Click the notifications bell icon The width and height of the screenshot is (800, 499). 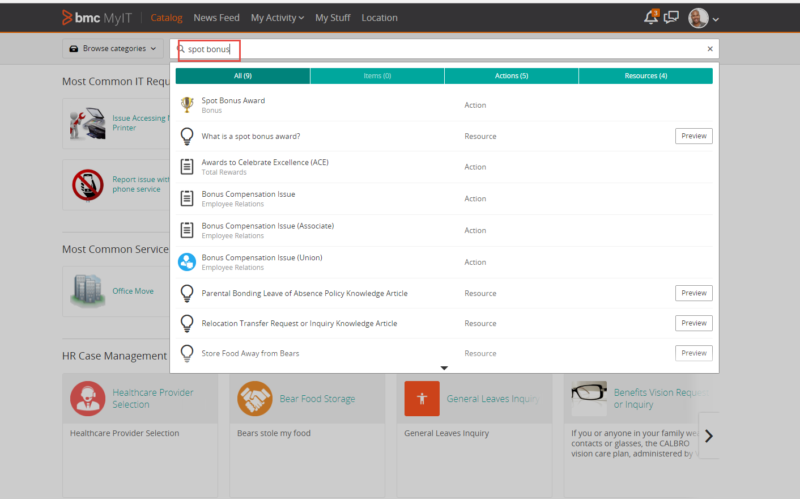tap(651, 18)
